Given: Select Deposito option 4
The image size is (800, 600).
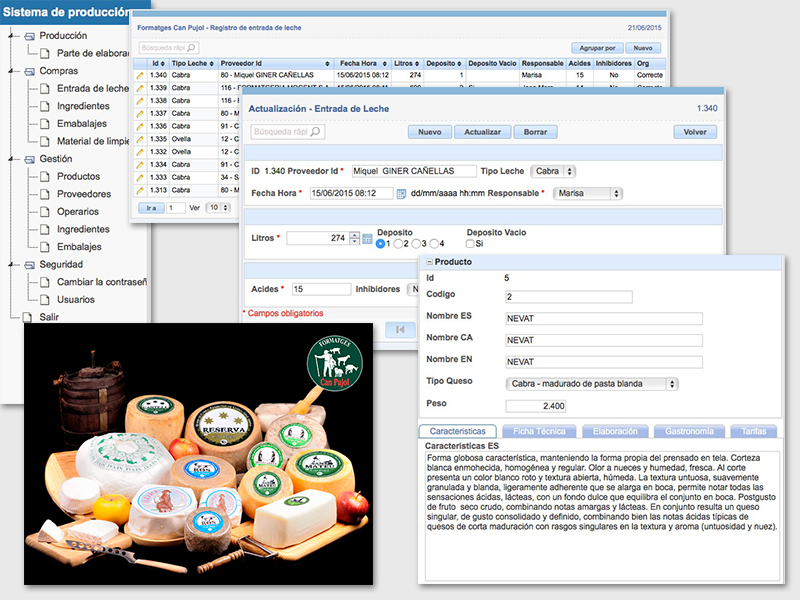Looking at the screenshot, I should coord(434,244).
